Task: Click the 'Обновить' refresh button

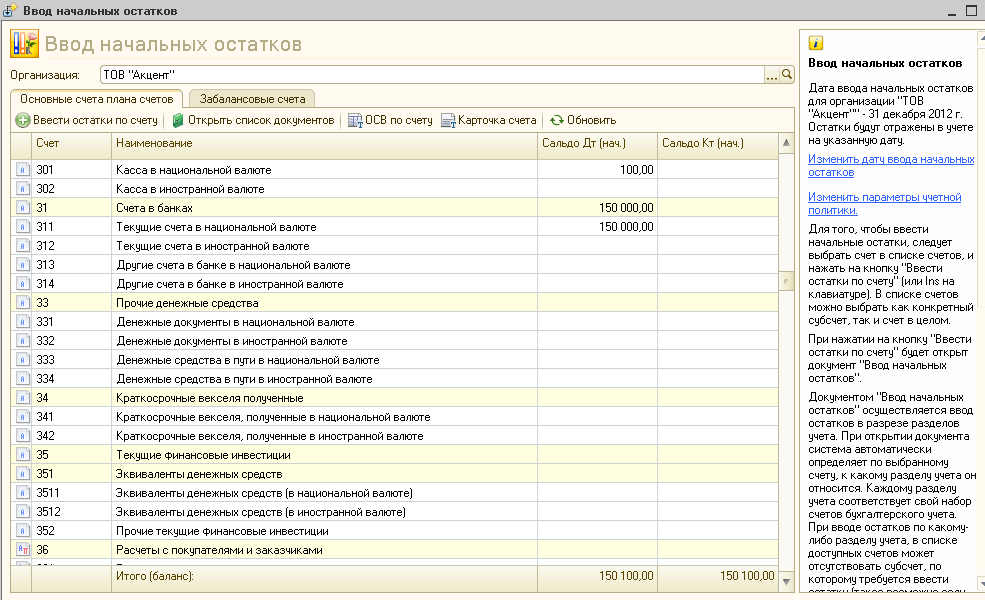Action: (583, 120)
